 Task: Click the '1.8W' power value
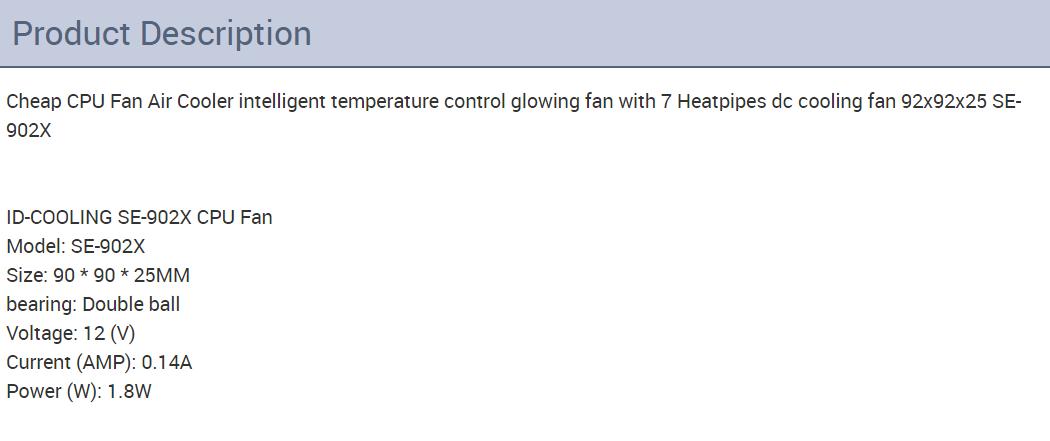click(130, 391)
